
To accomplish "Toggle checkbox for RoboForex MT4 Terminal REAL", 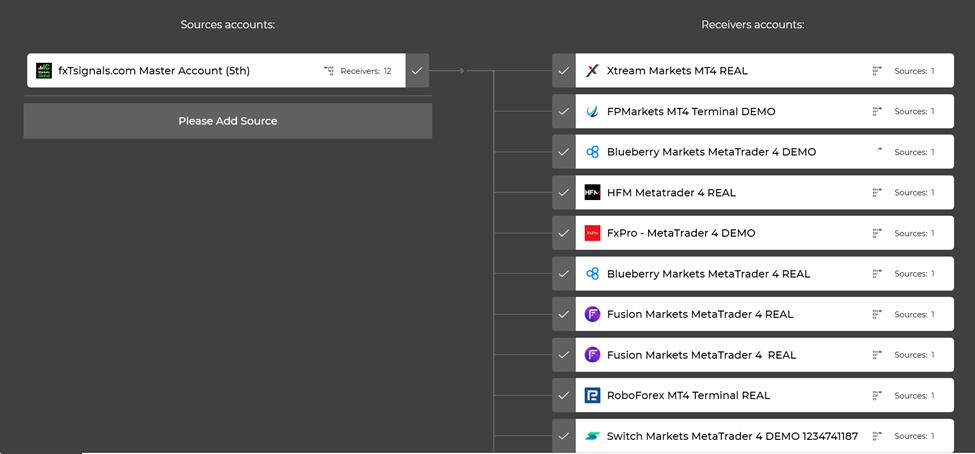I will [564, 395].
